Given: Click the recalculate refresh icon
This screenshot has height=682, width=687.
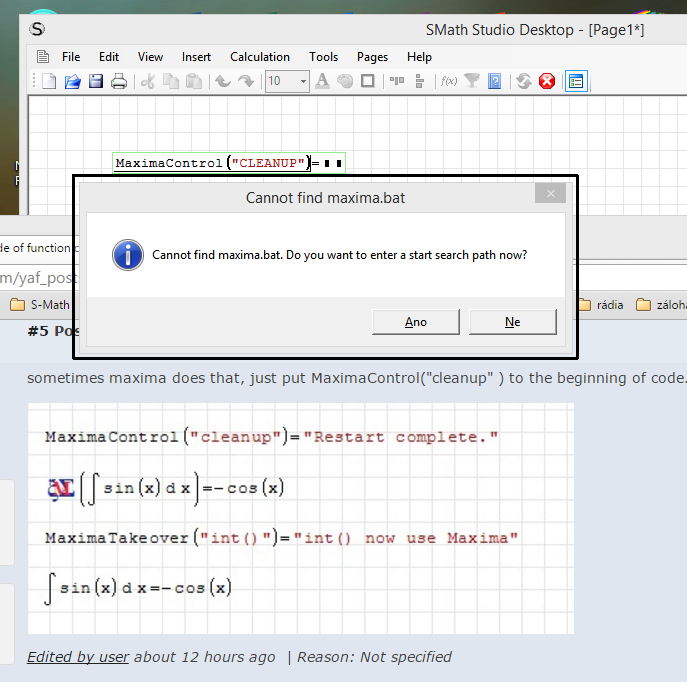Looking at the screenshot, I should [523, 82].
